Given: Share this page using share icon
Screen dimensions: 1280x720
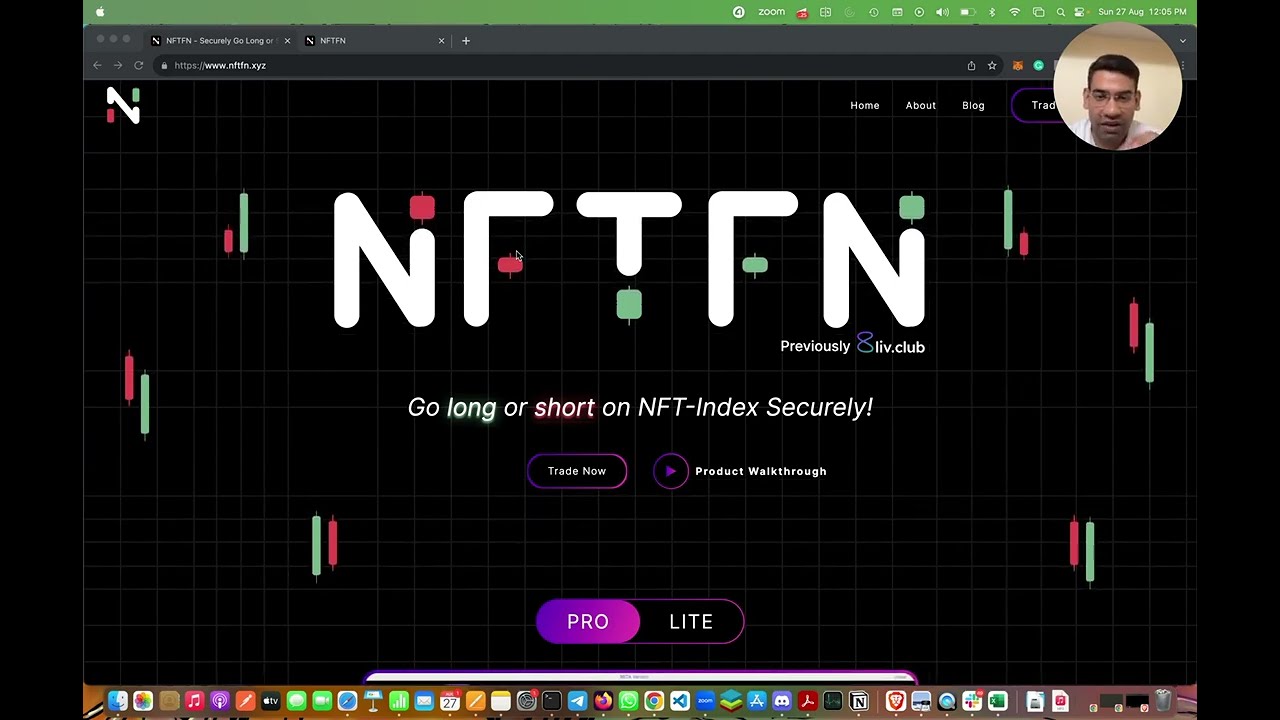Looking at the screenshot, I should pos(971,65).
